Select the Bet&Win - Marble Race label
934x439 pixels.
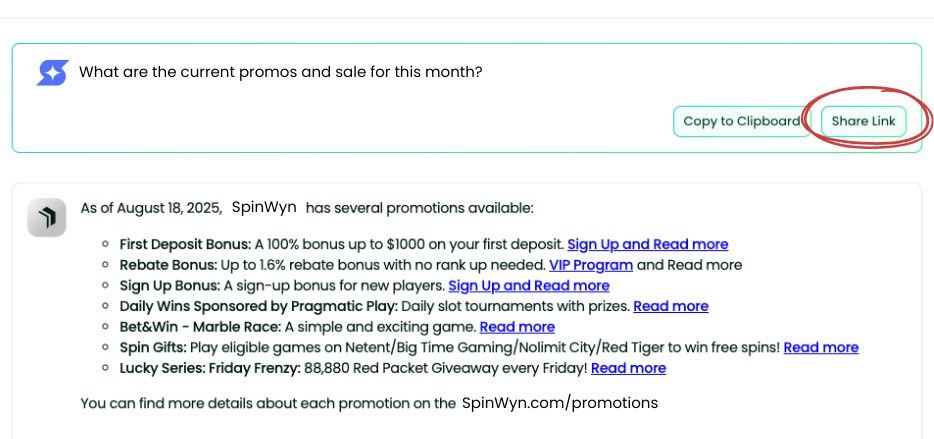201,327
